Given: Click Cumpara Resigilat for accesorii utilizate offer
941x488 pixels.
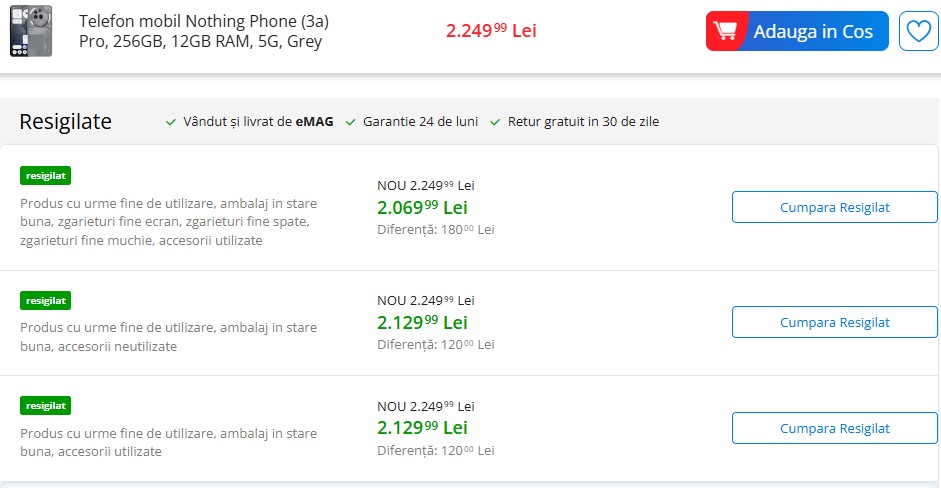Looking at the screenshot, I should [834, 428].
